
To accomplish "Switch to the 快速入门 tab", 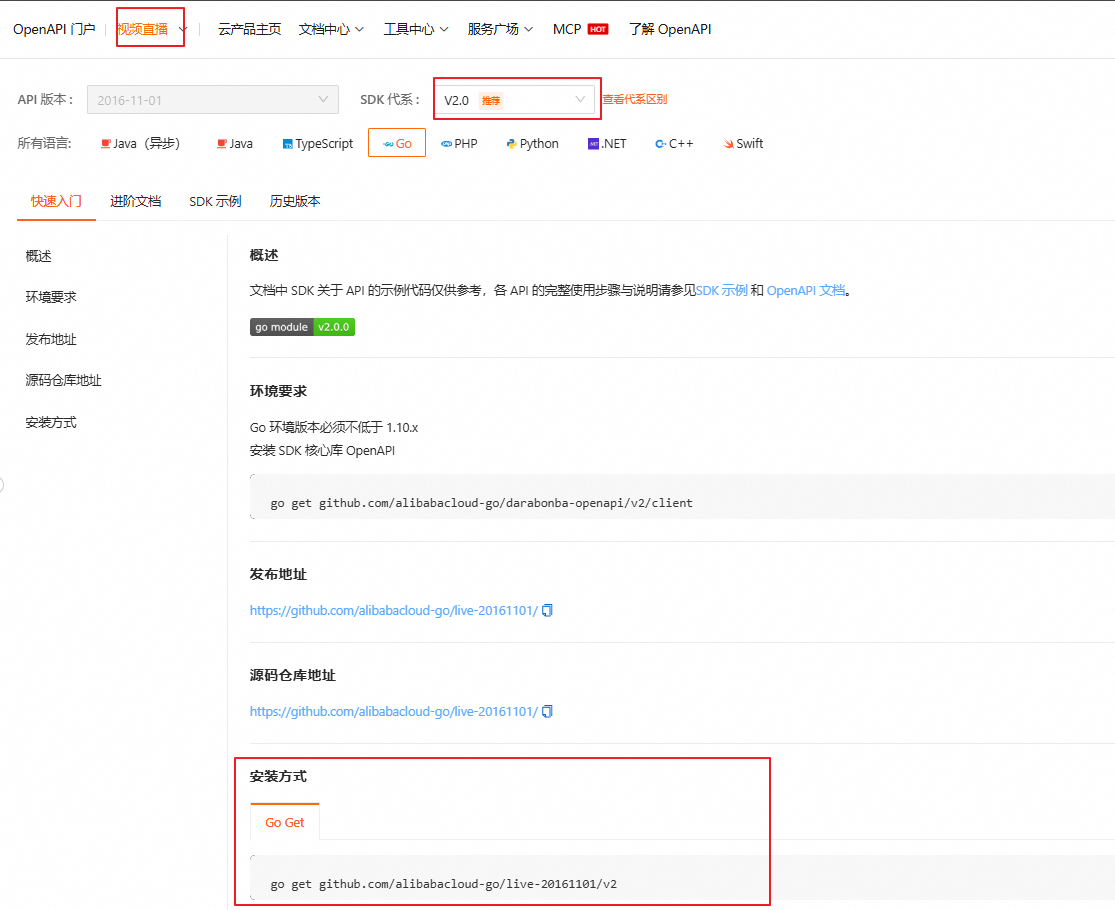I will [x=56, y=201].
